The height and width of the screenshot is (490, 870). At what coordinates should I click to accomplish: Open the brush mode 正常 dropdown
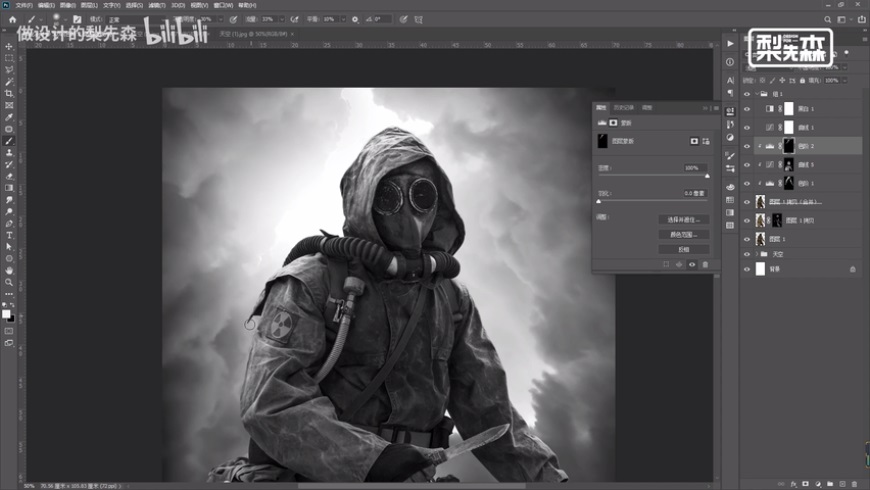tap(136, 19)
